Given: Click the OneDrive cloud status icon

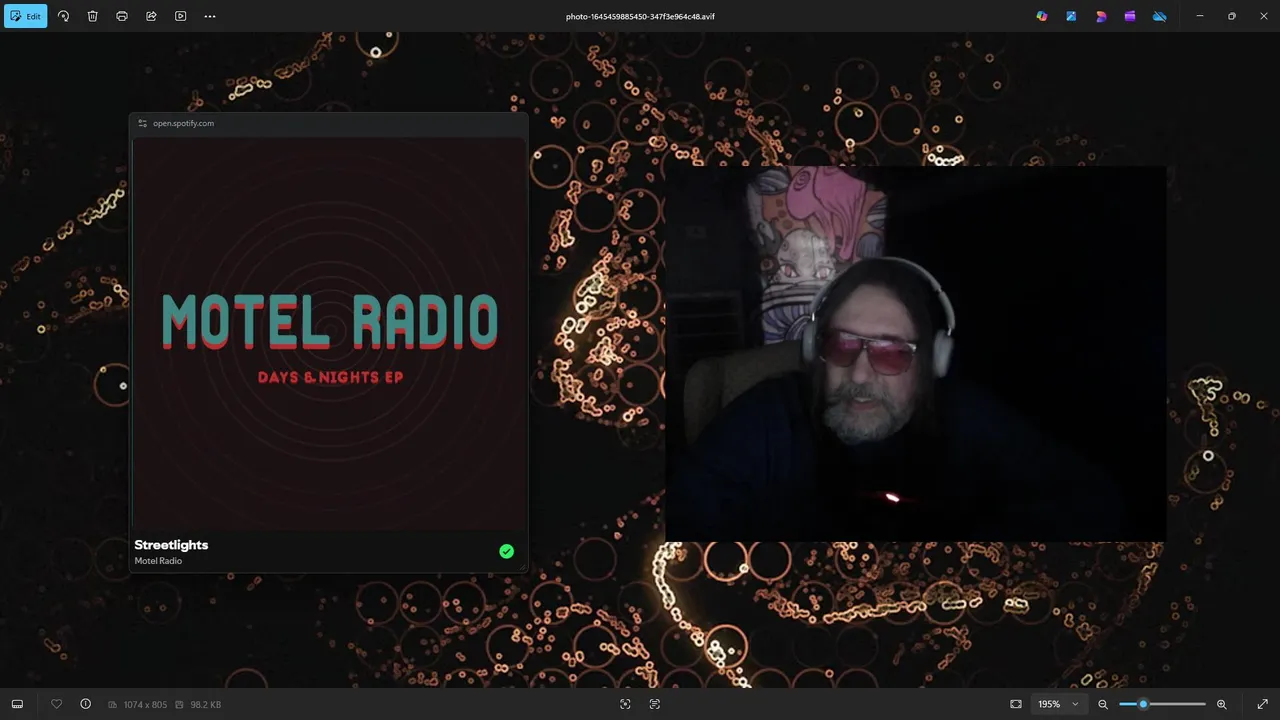Looking at the screenshot, I should coord(1160,16).
